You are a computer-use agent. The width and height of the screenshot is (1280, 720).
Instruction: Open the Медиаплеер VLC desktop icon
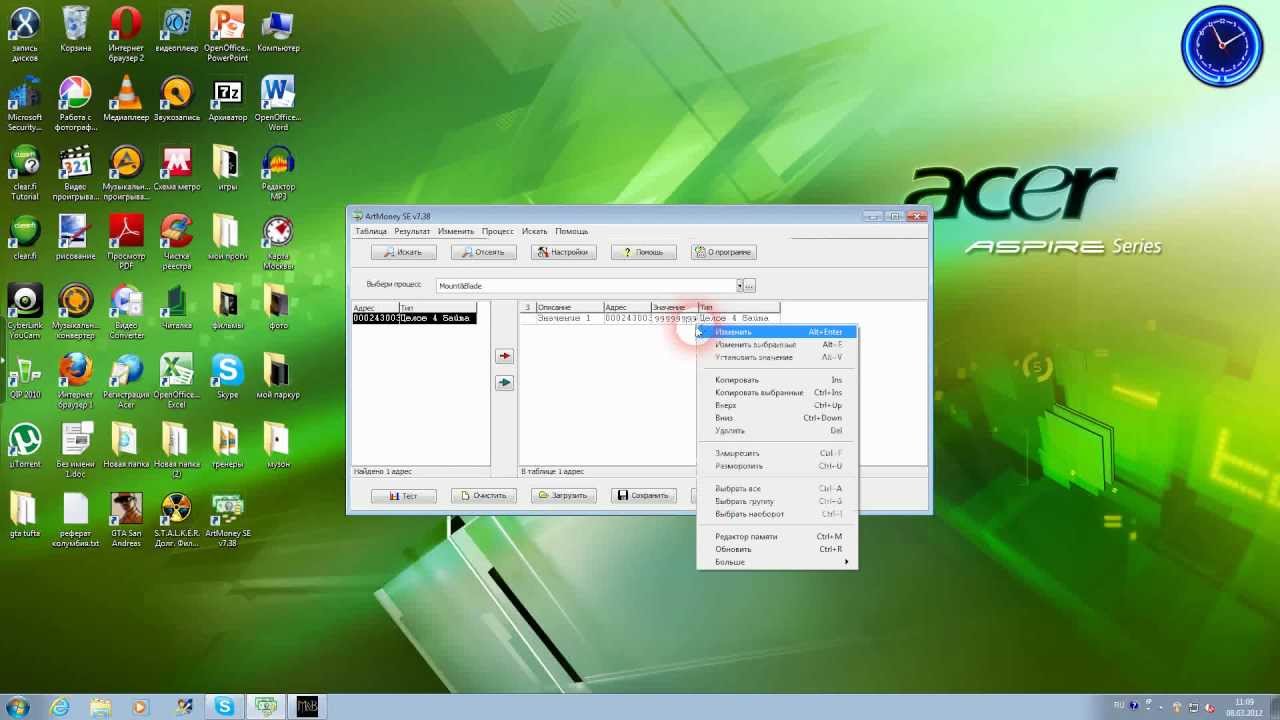tap(126, 99)
